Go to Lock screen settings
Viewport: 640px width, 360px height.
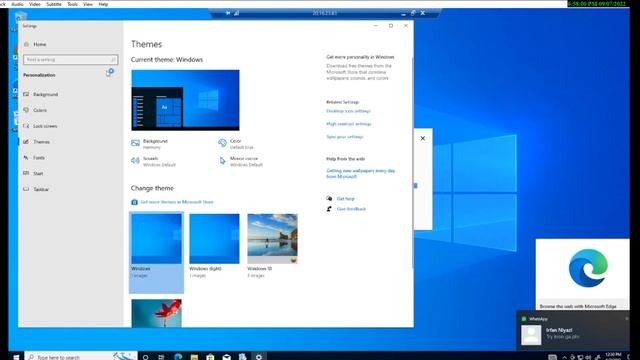click(x=44, y=126)
